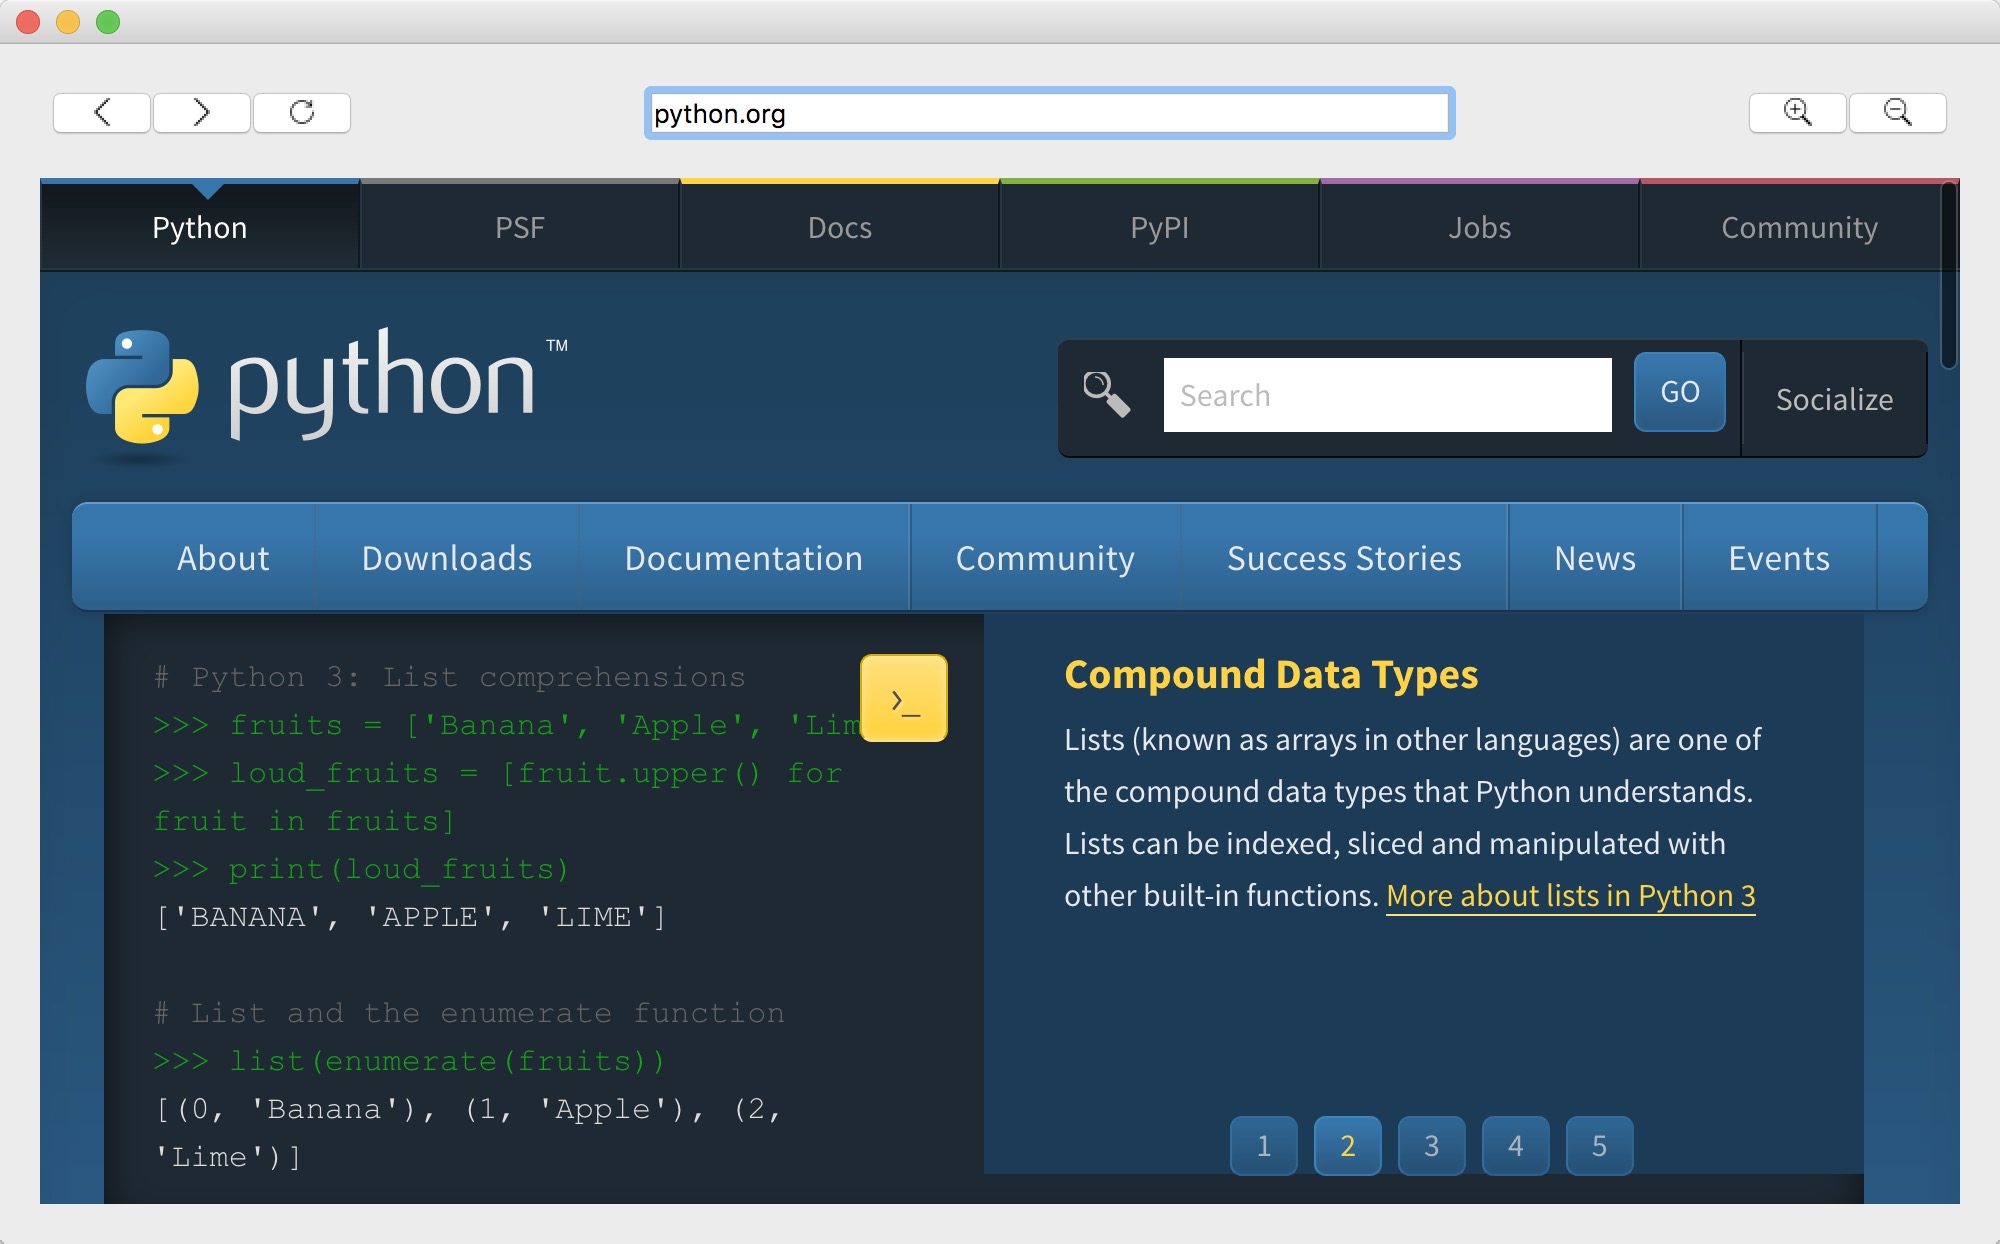Launch interactive shell yellow terminal button
The height and width of the screenshot is (1244, 2000).
903,698
